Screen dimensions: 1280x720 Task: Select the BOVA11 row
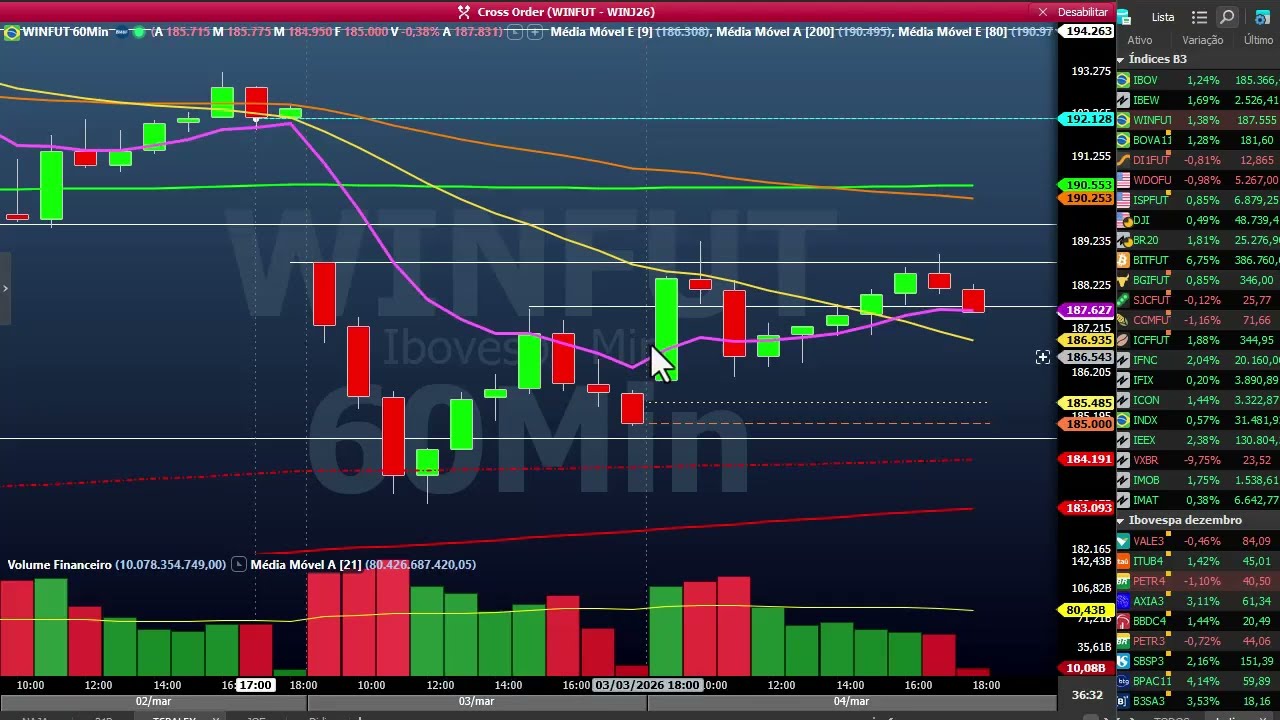click(x=1198, y=140)
